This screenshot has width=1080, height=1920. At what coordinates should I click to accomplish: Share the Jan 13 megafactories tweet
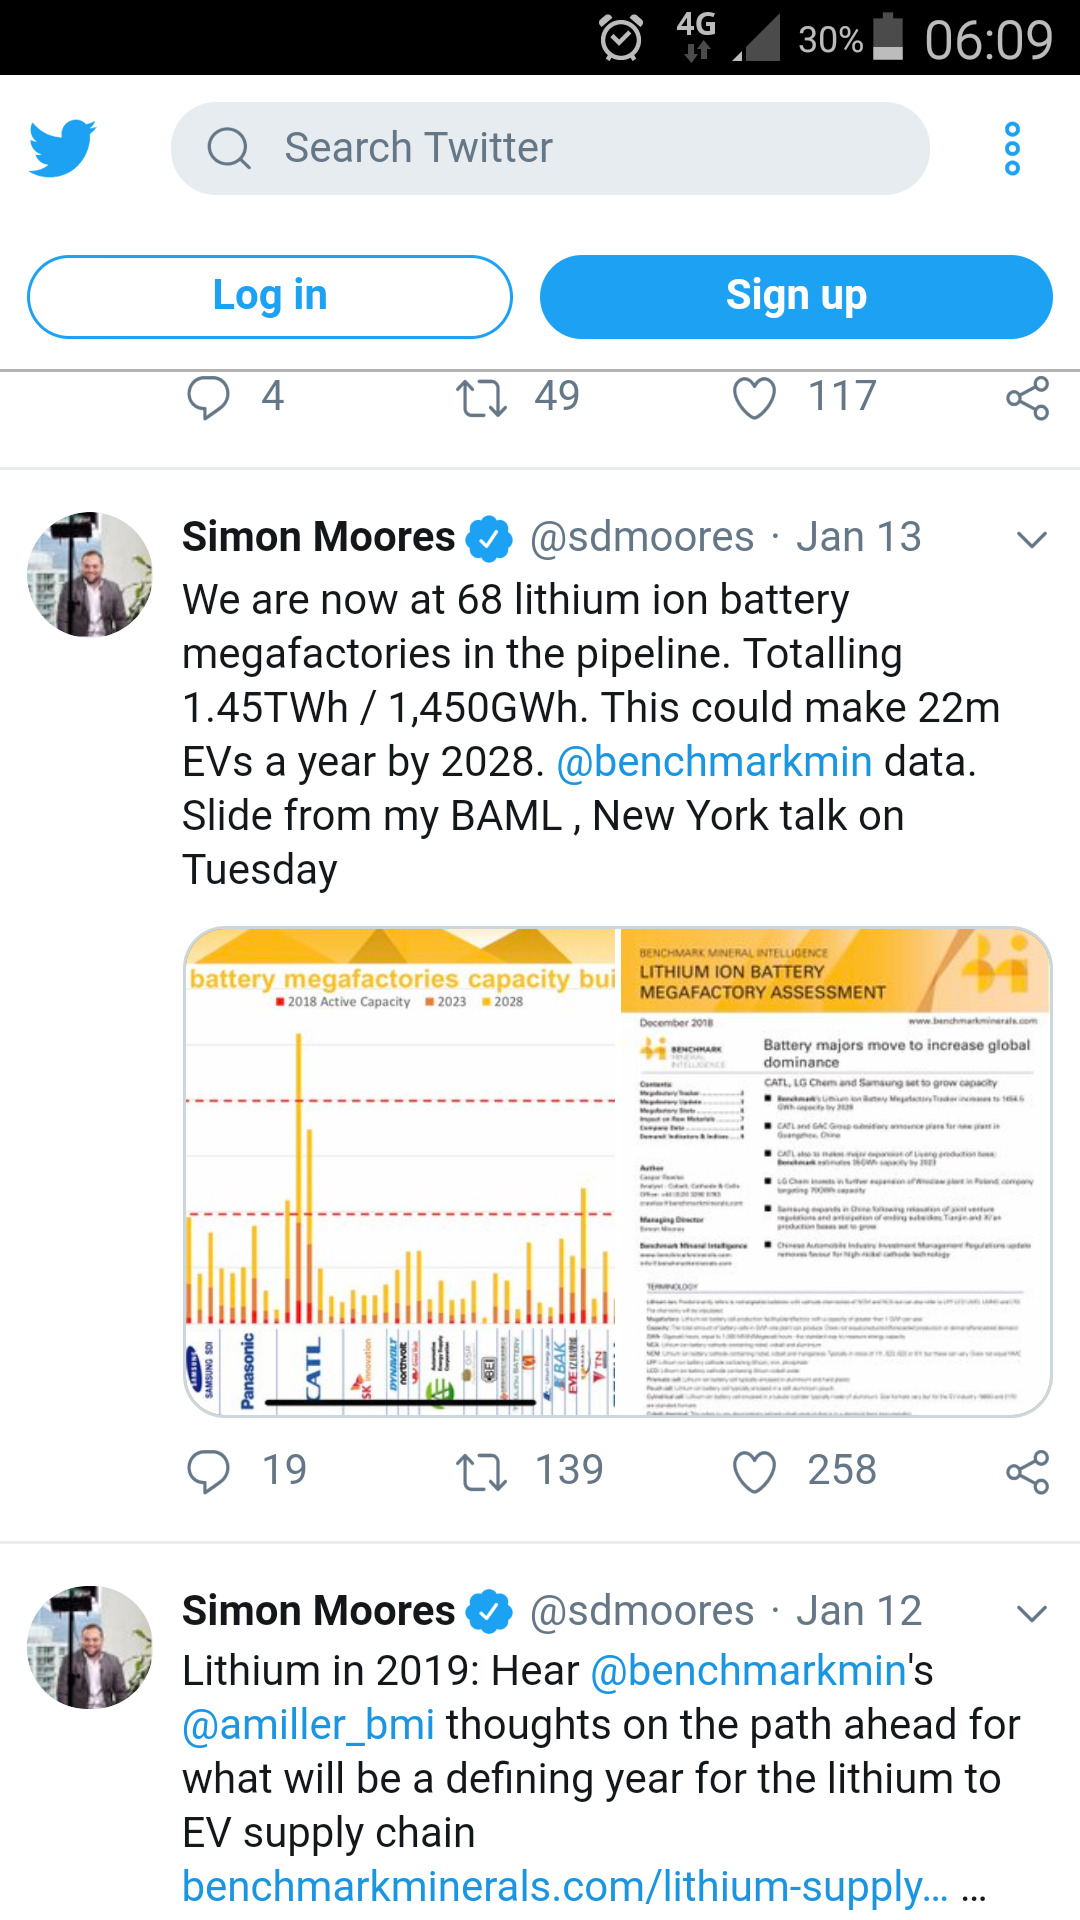pos(1028,1471)
